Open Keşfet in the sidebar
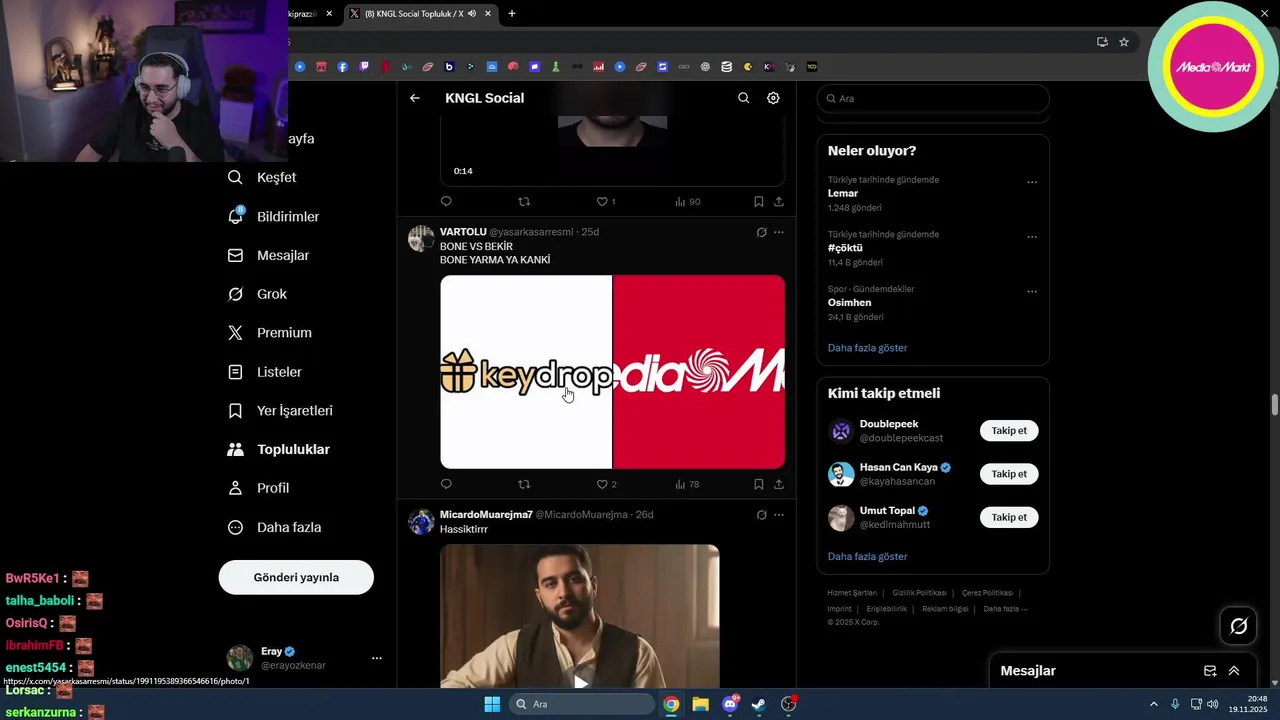 [262, 177]
